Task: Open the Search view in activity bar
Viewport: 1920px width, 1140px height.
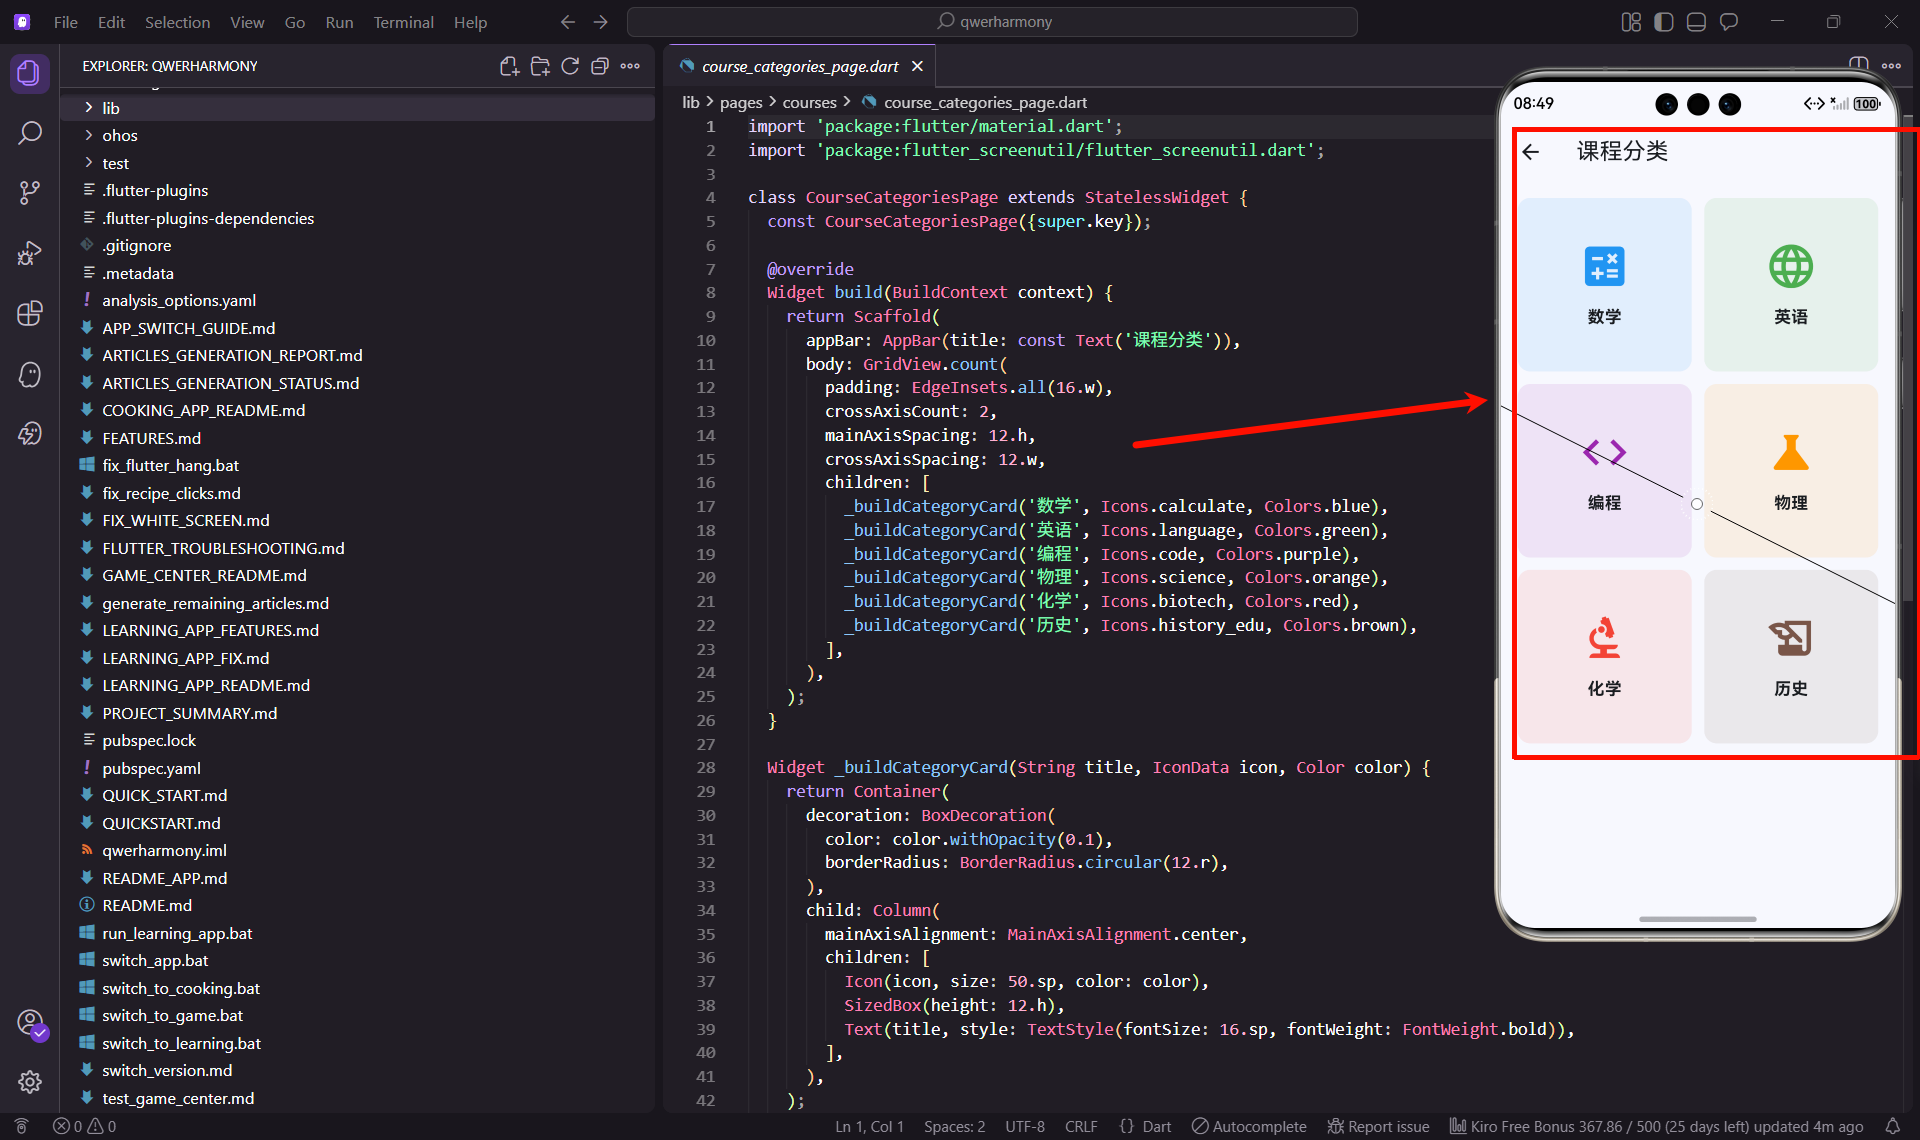Action: click(30, 133)
